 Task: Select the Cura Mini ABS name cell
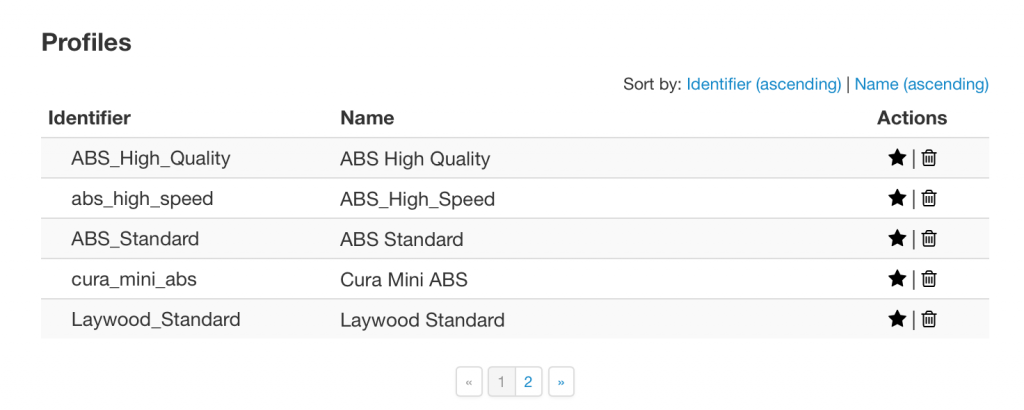(x=404, y=279)
